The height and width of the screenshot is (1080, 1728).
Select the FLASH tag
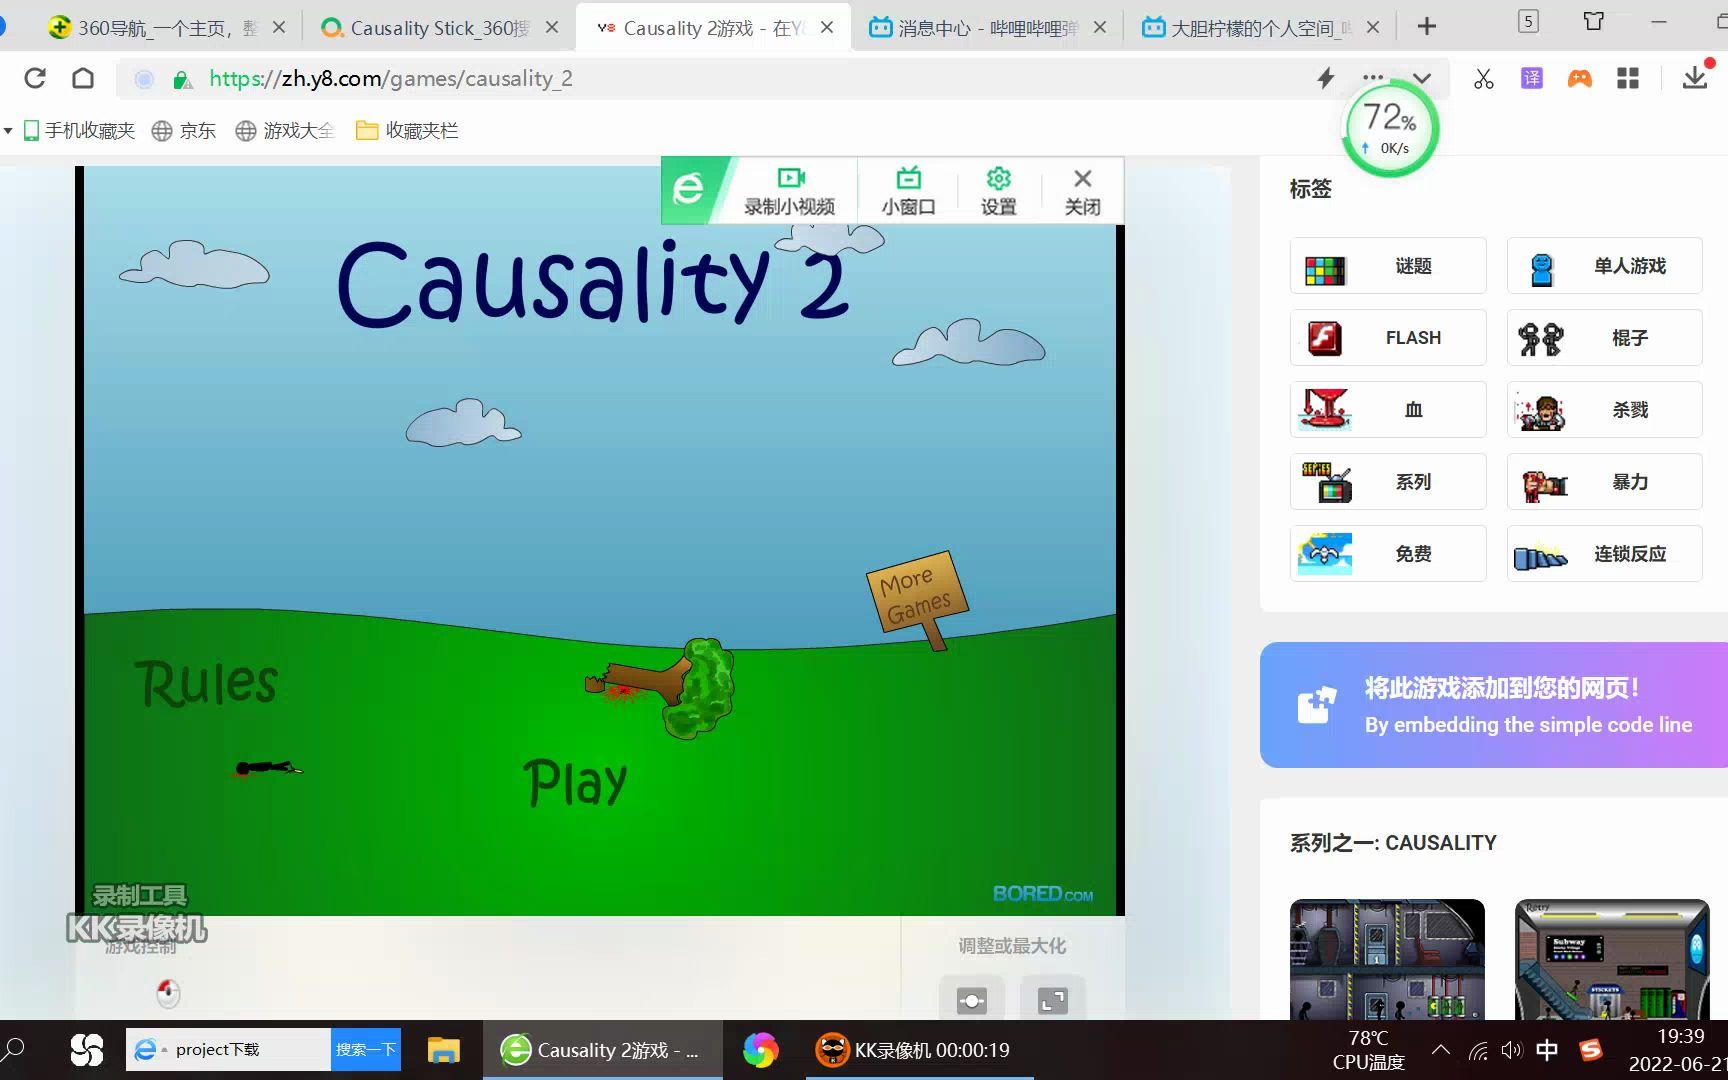point(1388,338)
